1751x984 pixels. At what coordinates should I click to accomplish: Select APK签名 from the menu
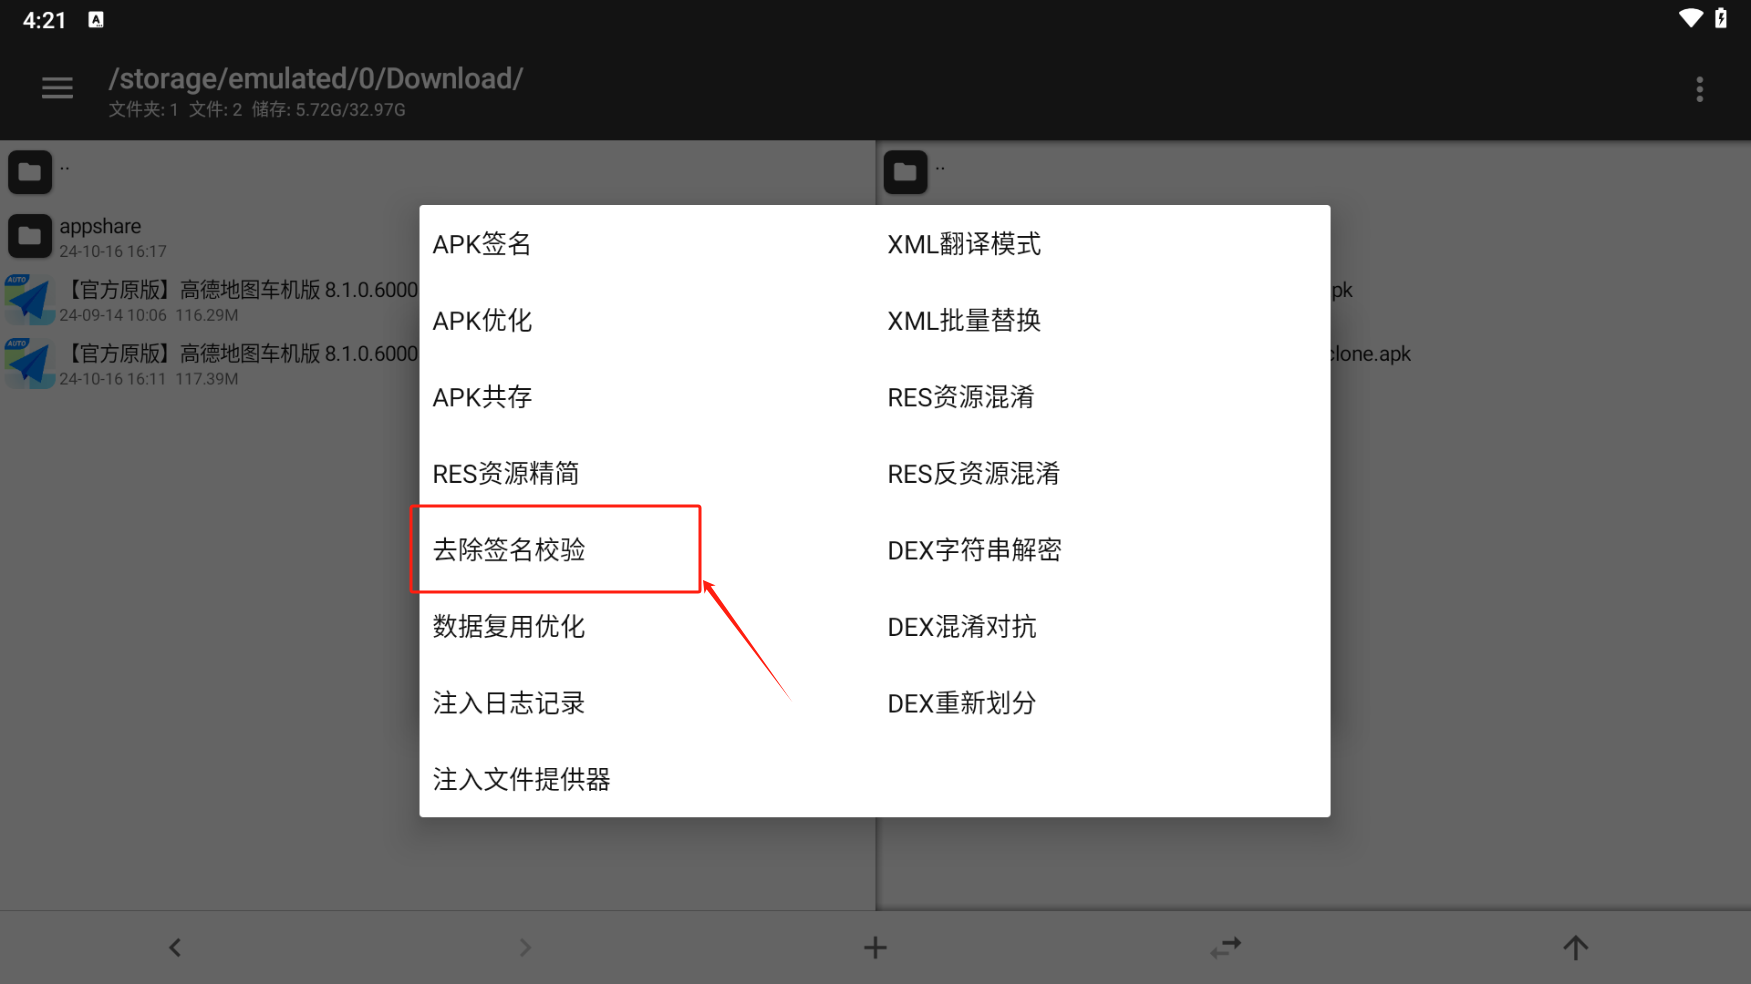pyautogui.click(x=482, y=244)
